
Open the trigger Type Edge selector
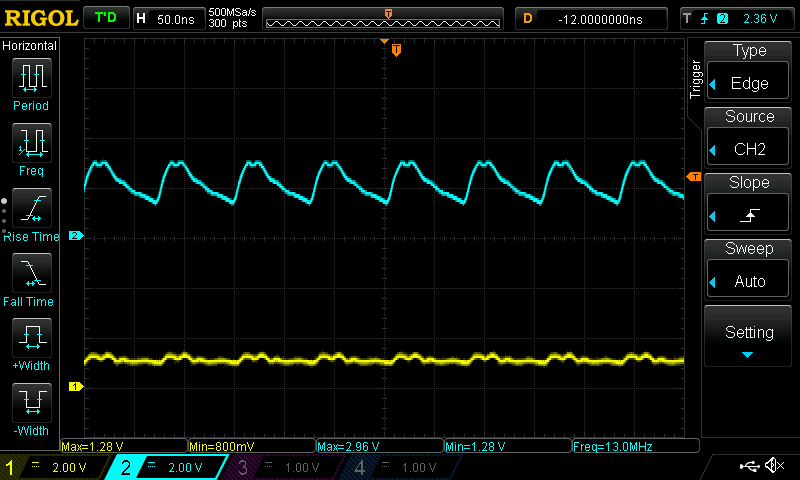click(749, 71)
